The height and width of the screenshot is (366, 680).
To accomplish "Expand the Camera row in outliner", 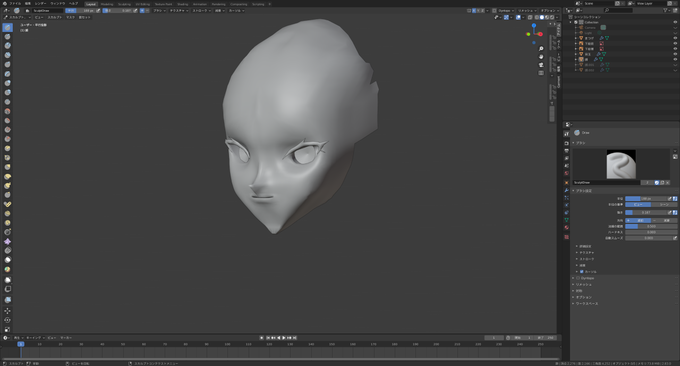I will coord(576,28).
